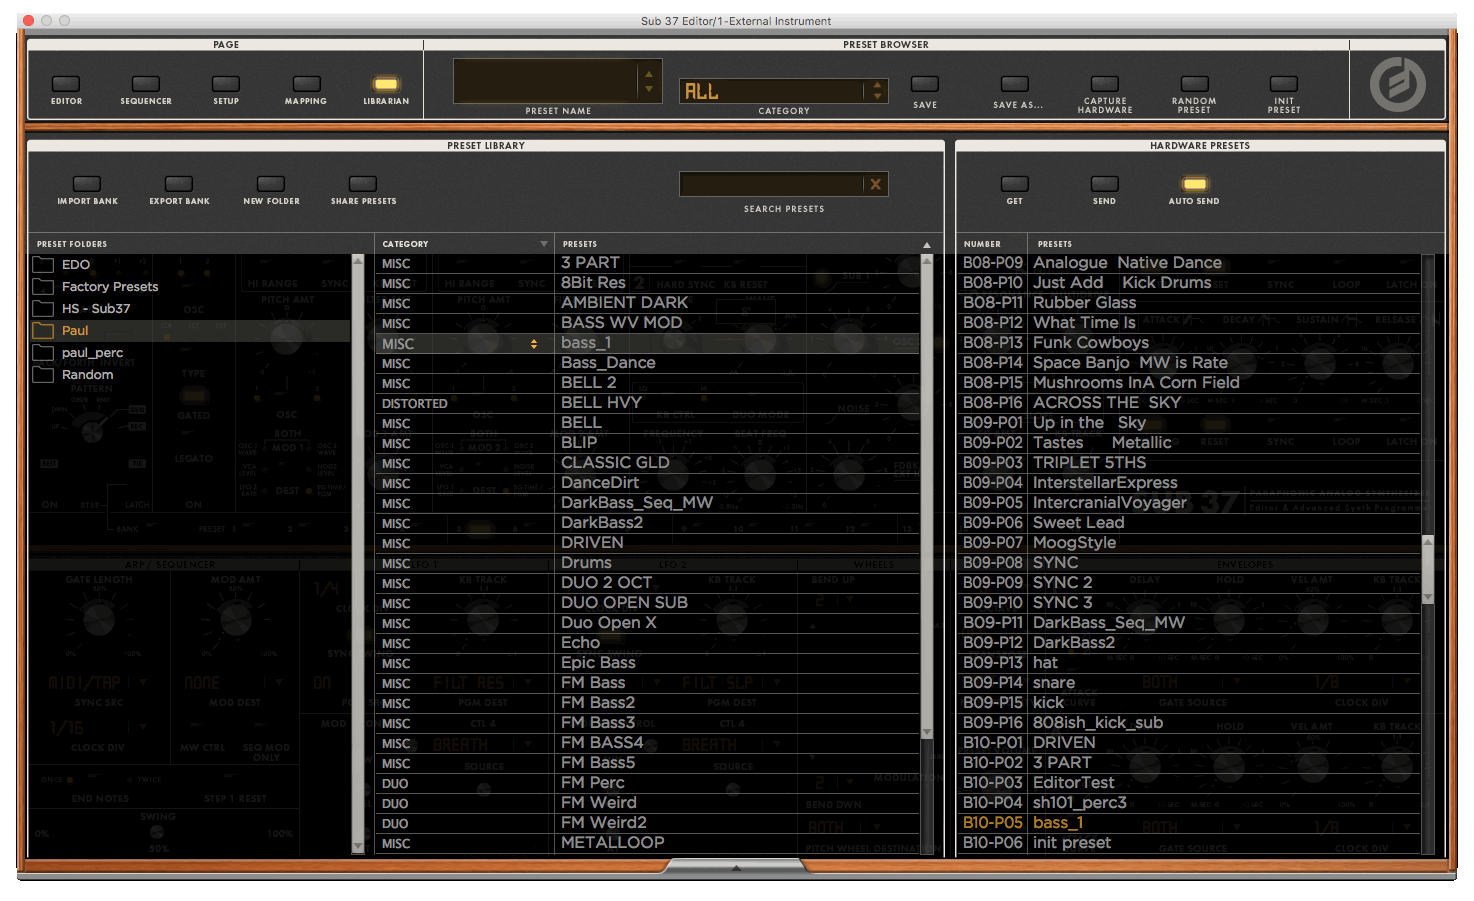Expand the bottom panel handle arrow
Image resolution: width=1474 pixels, height=901 pixels.
tap(737, 867)
